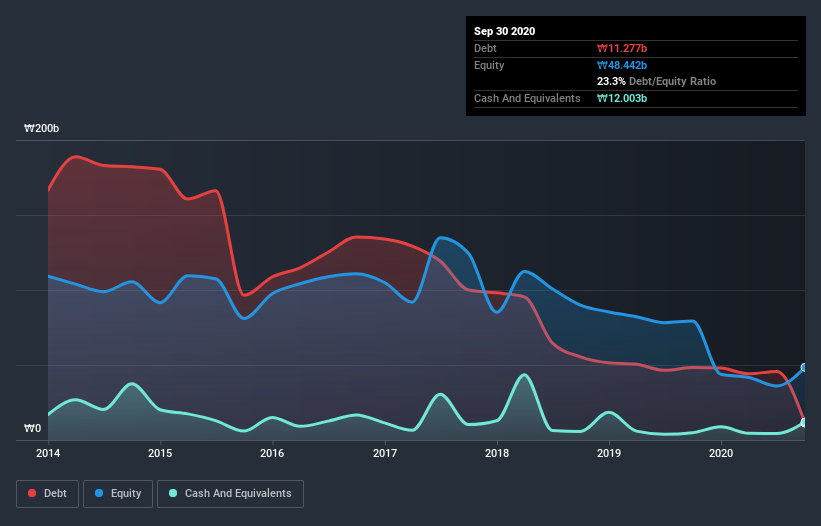The height and width of the screenshot is (526, 821).
Task: Click the 2016 x-axis label
Action: point(272,453)
